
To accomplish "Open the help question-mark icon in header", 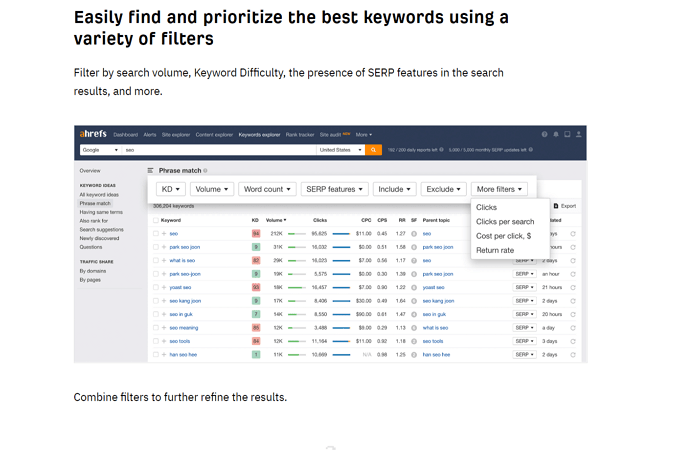I will click(544, 134).
